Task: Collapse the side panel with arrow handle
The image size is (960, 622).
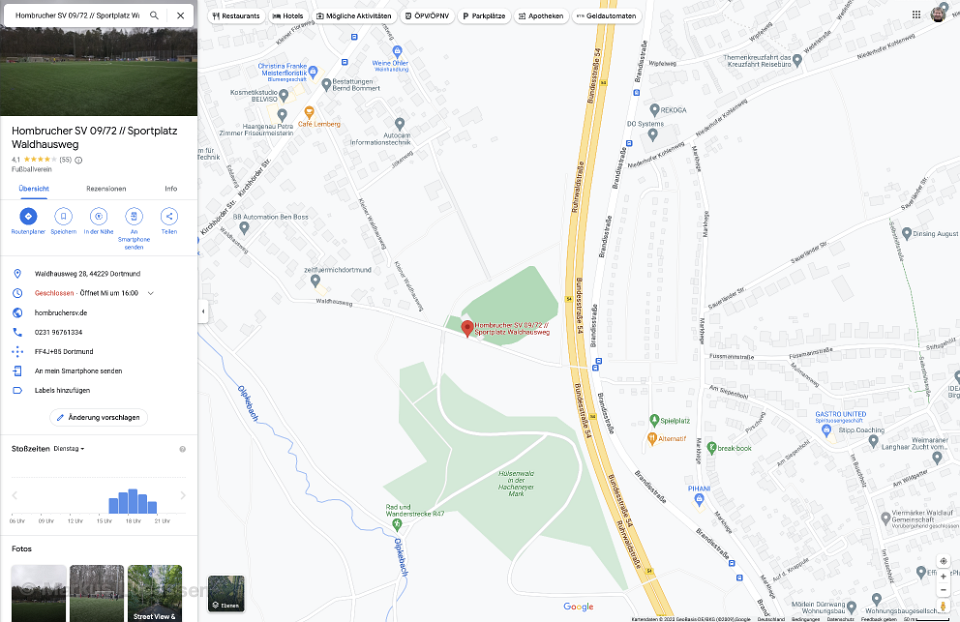Action: tap(203, 311)
